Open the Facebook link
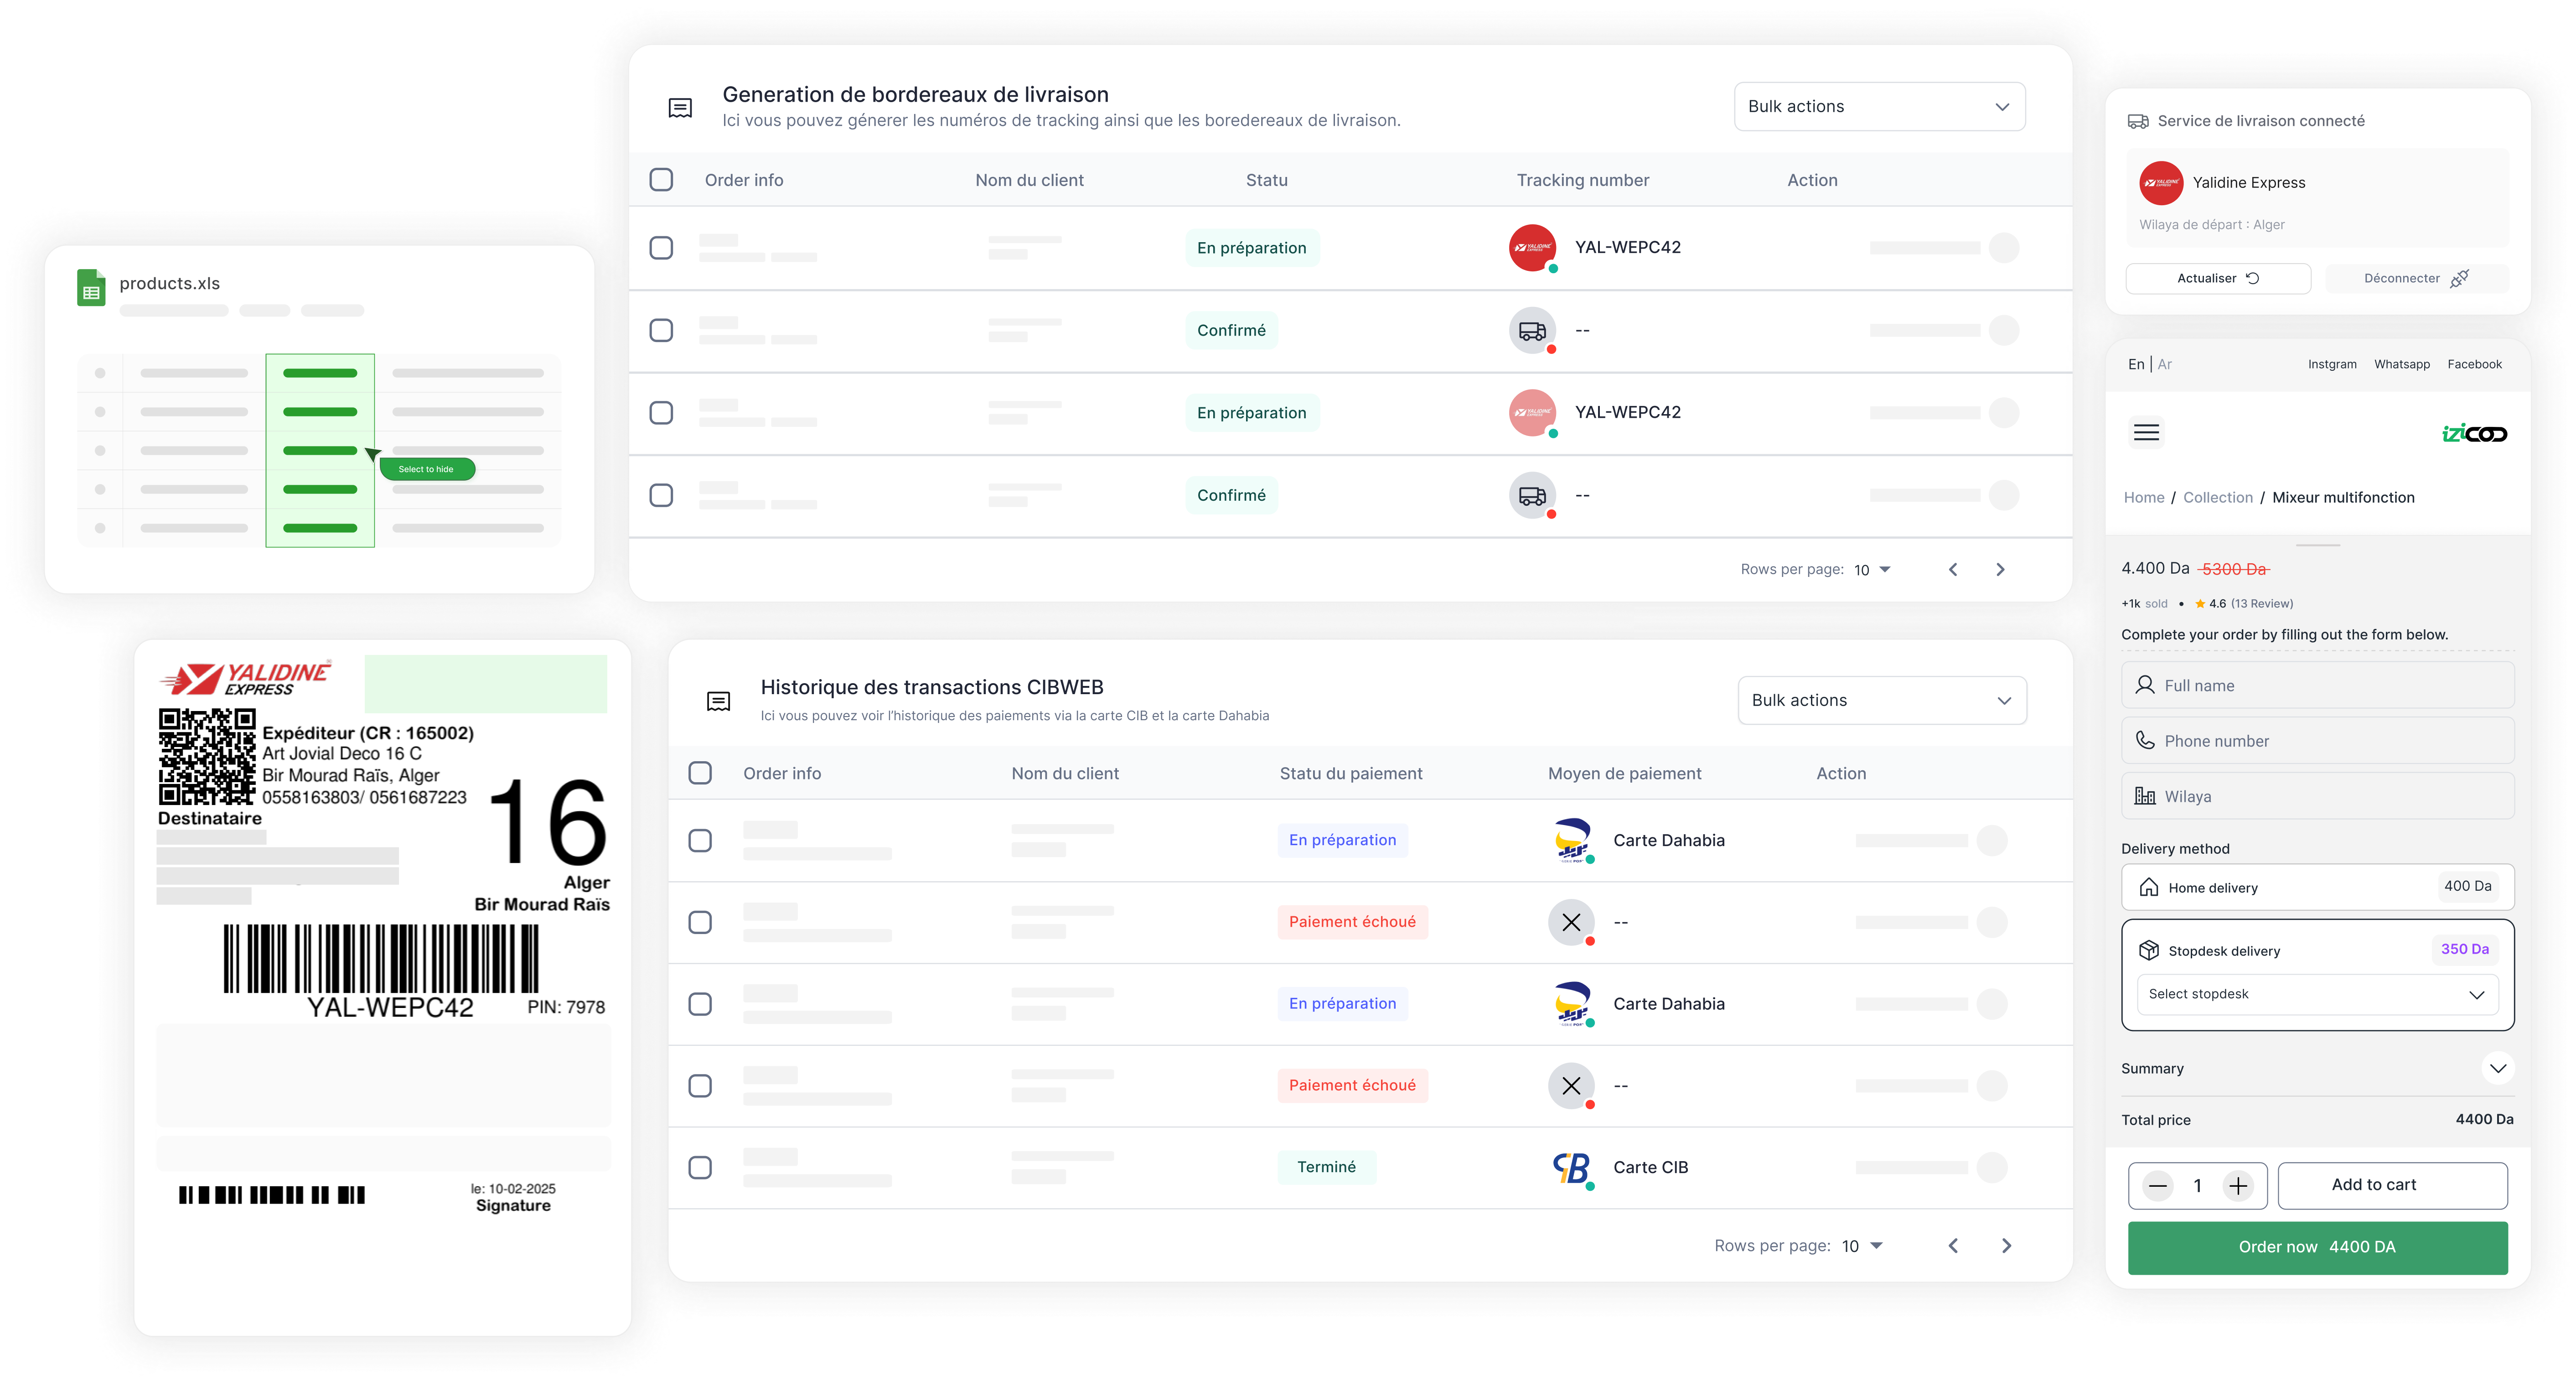 coord(2474,365)
